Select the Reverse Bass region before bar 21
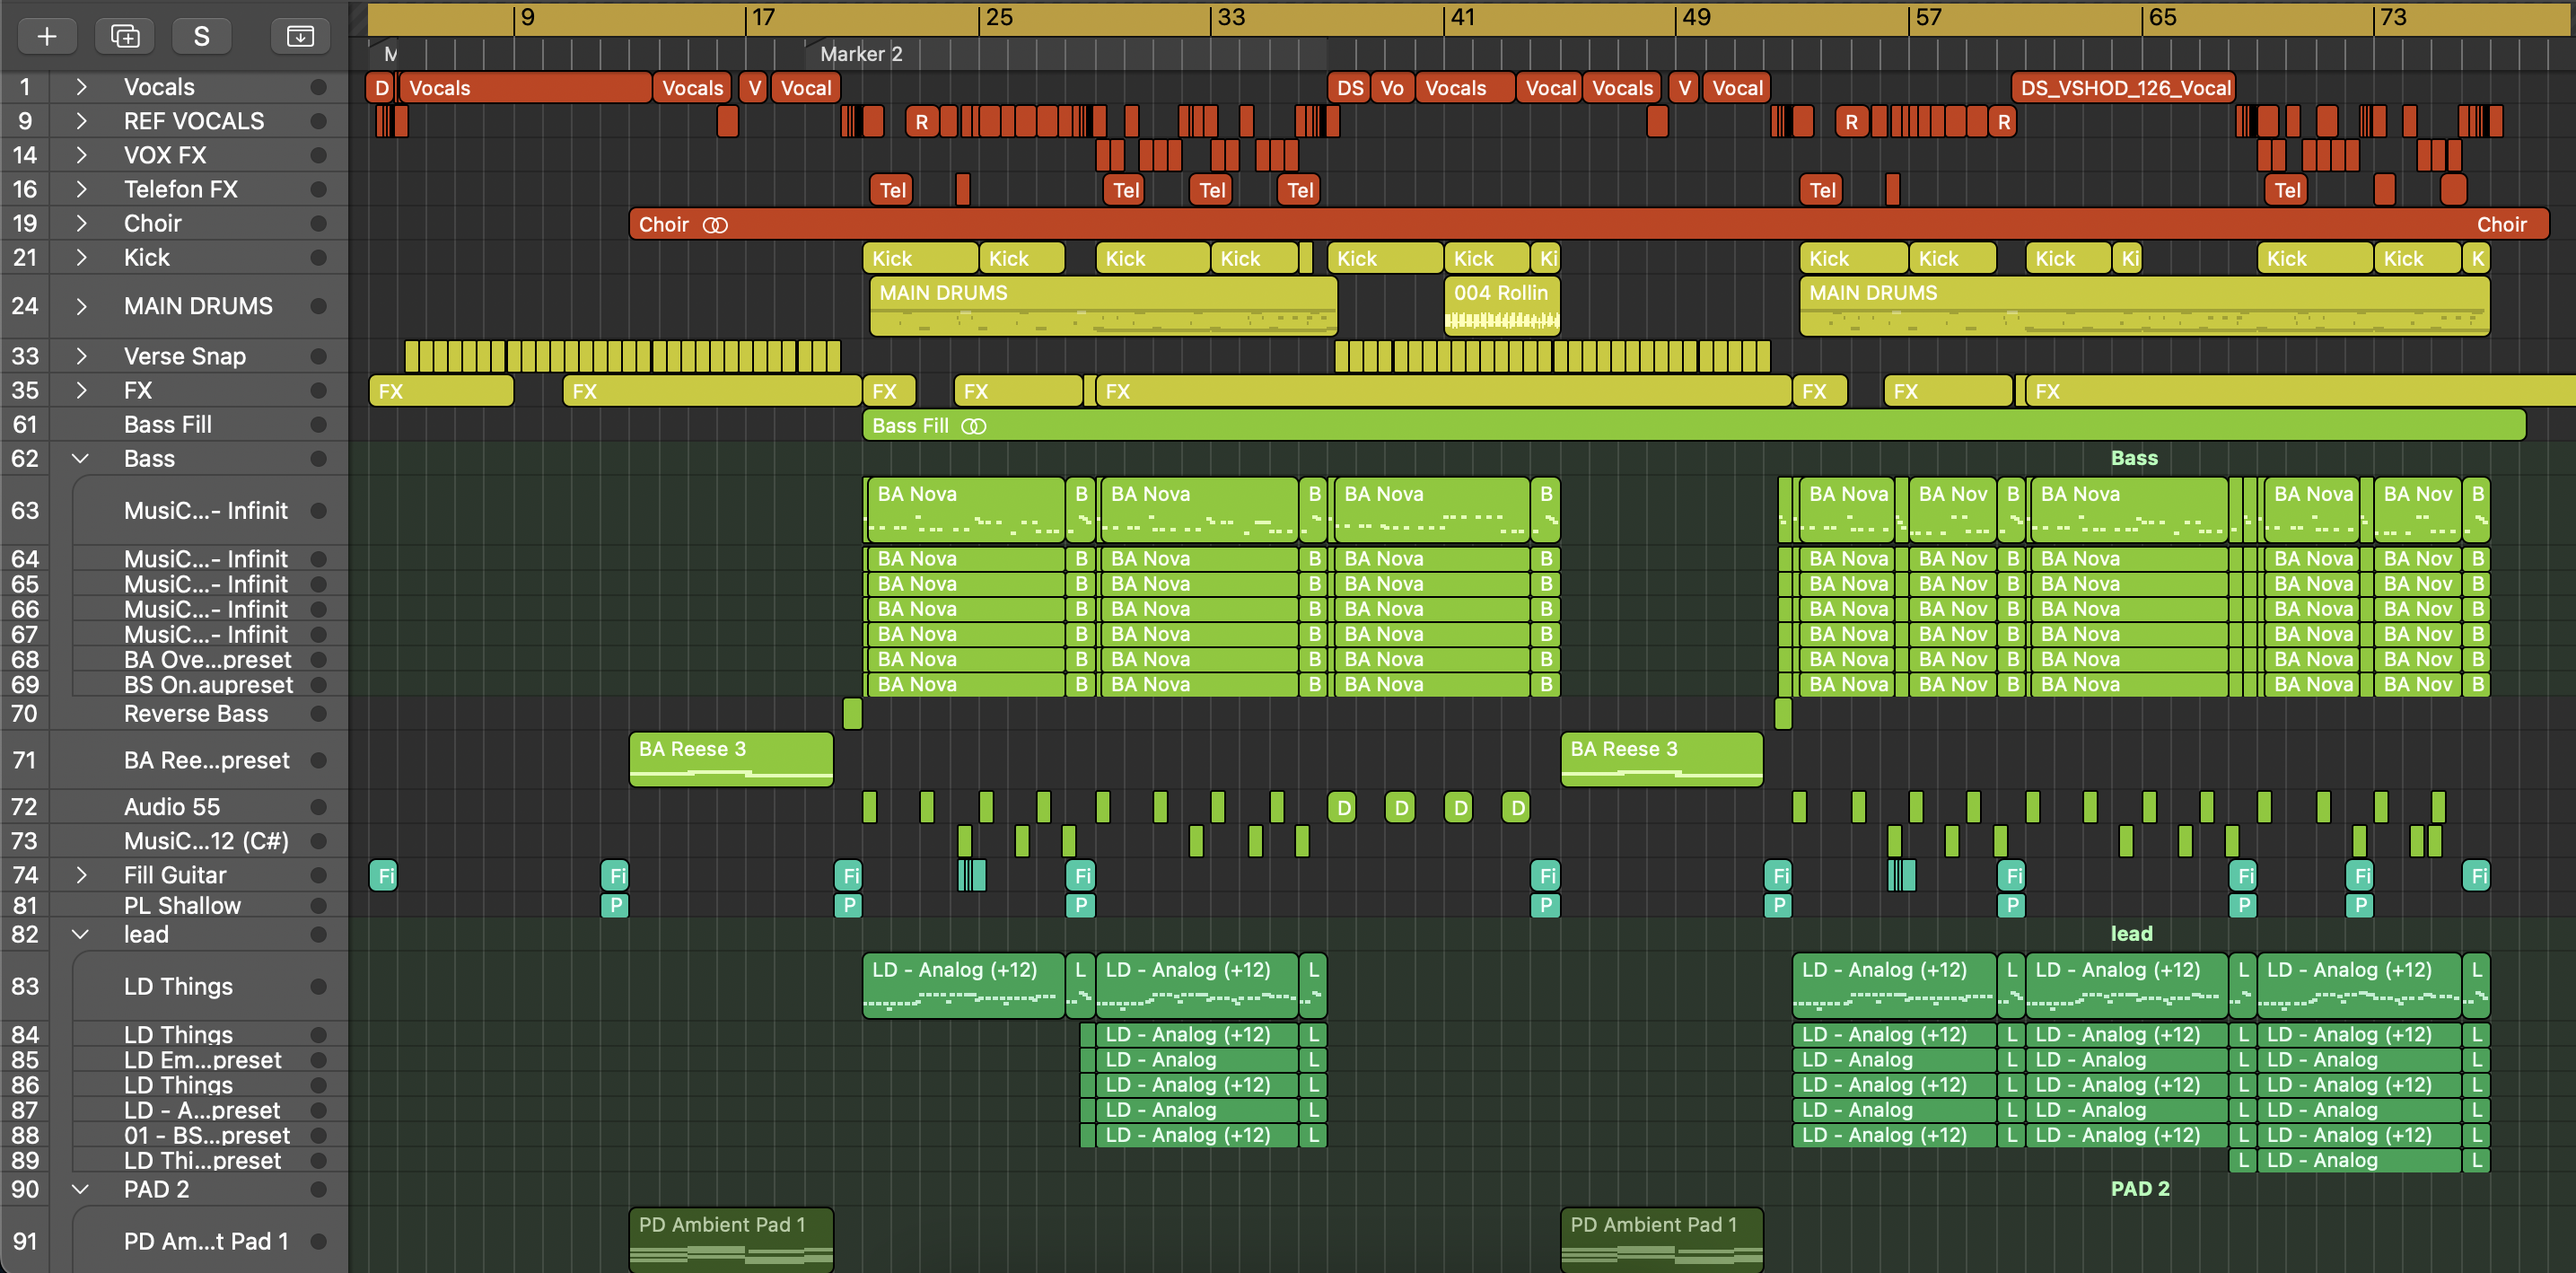The height and width of the screenshot is (1273, 2576). (x=852, y=714)
